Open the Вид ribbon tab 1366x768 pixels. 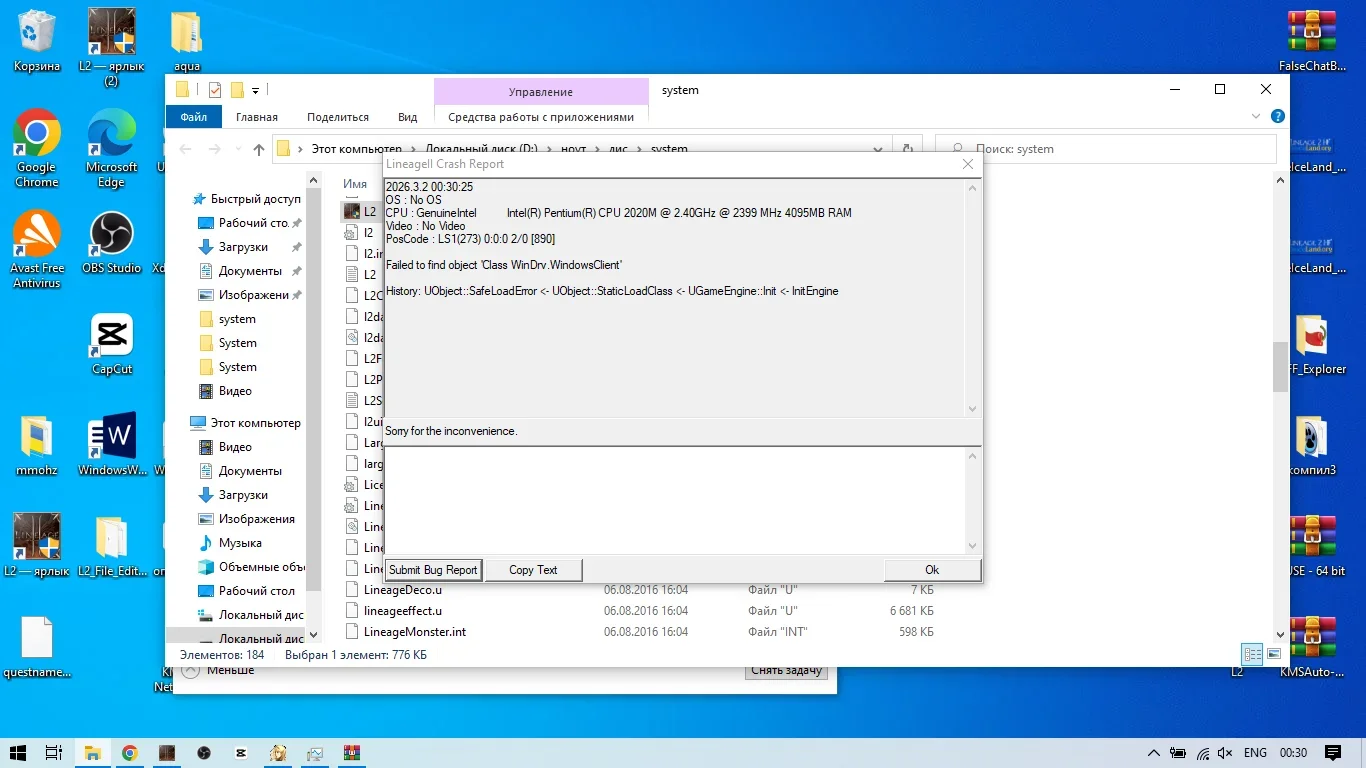point(408,117)
